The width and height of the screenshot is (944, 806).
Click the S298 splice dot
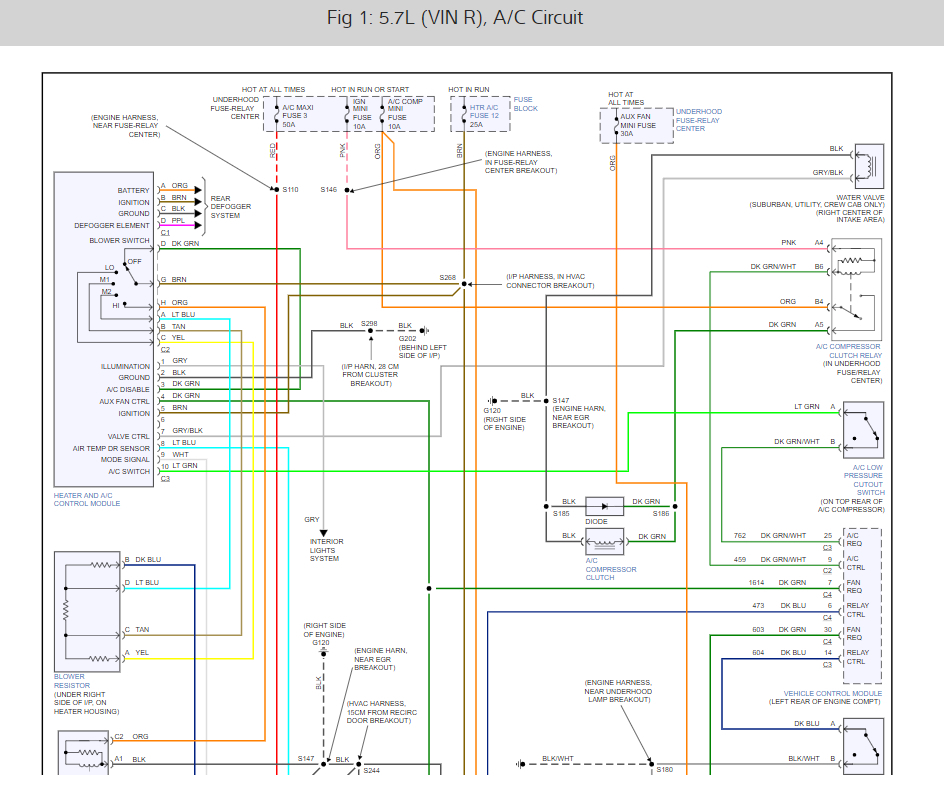370,330
